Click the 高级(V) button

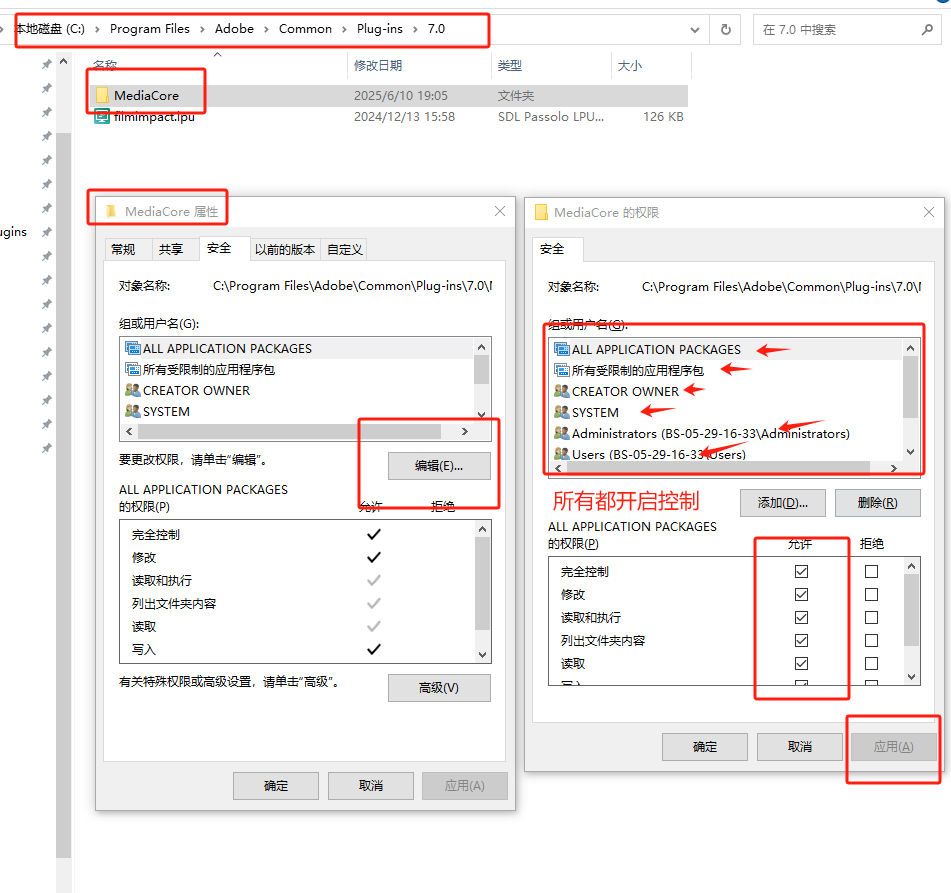pos(439,688)
